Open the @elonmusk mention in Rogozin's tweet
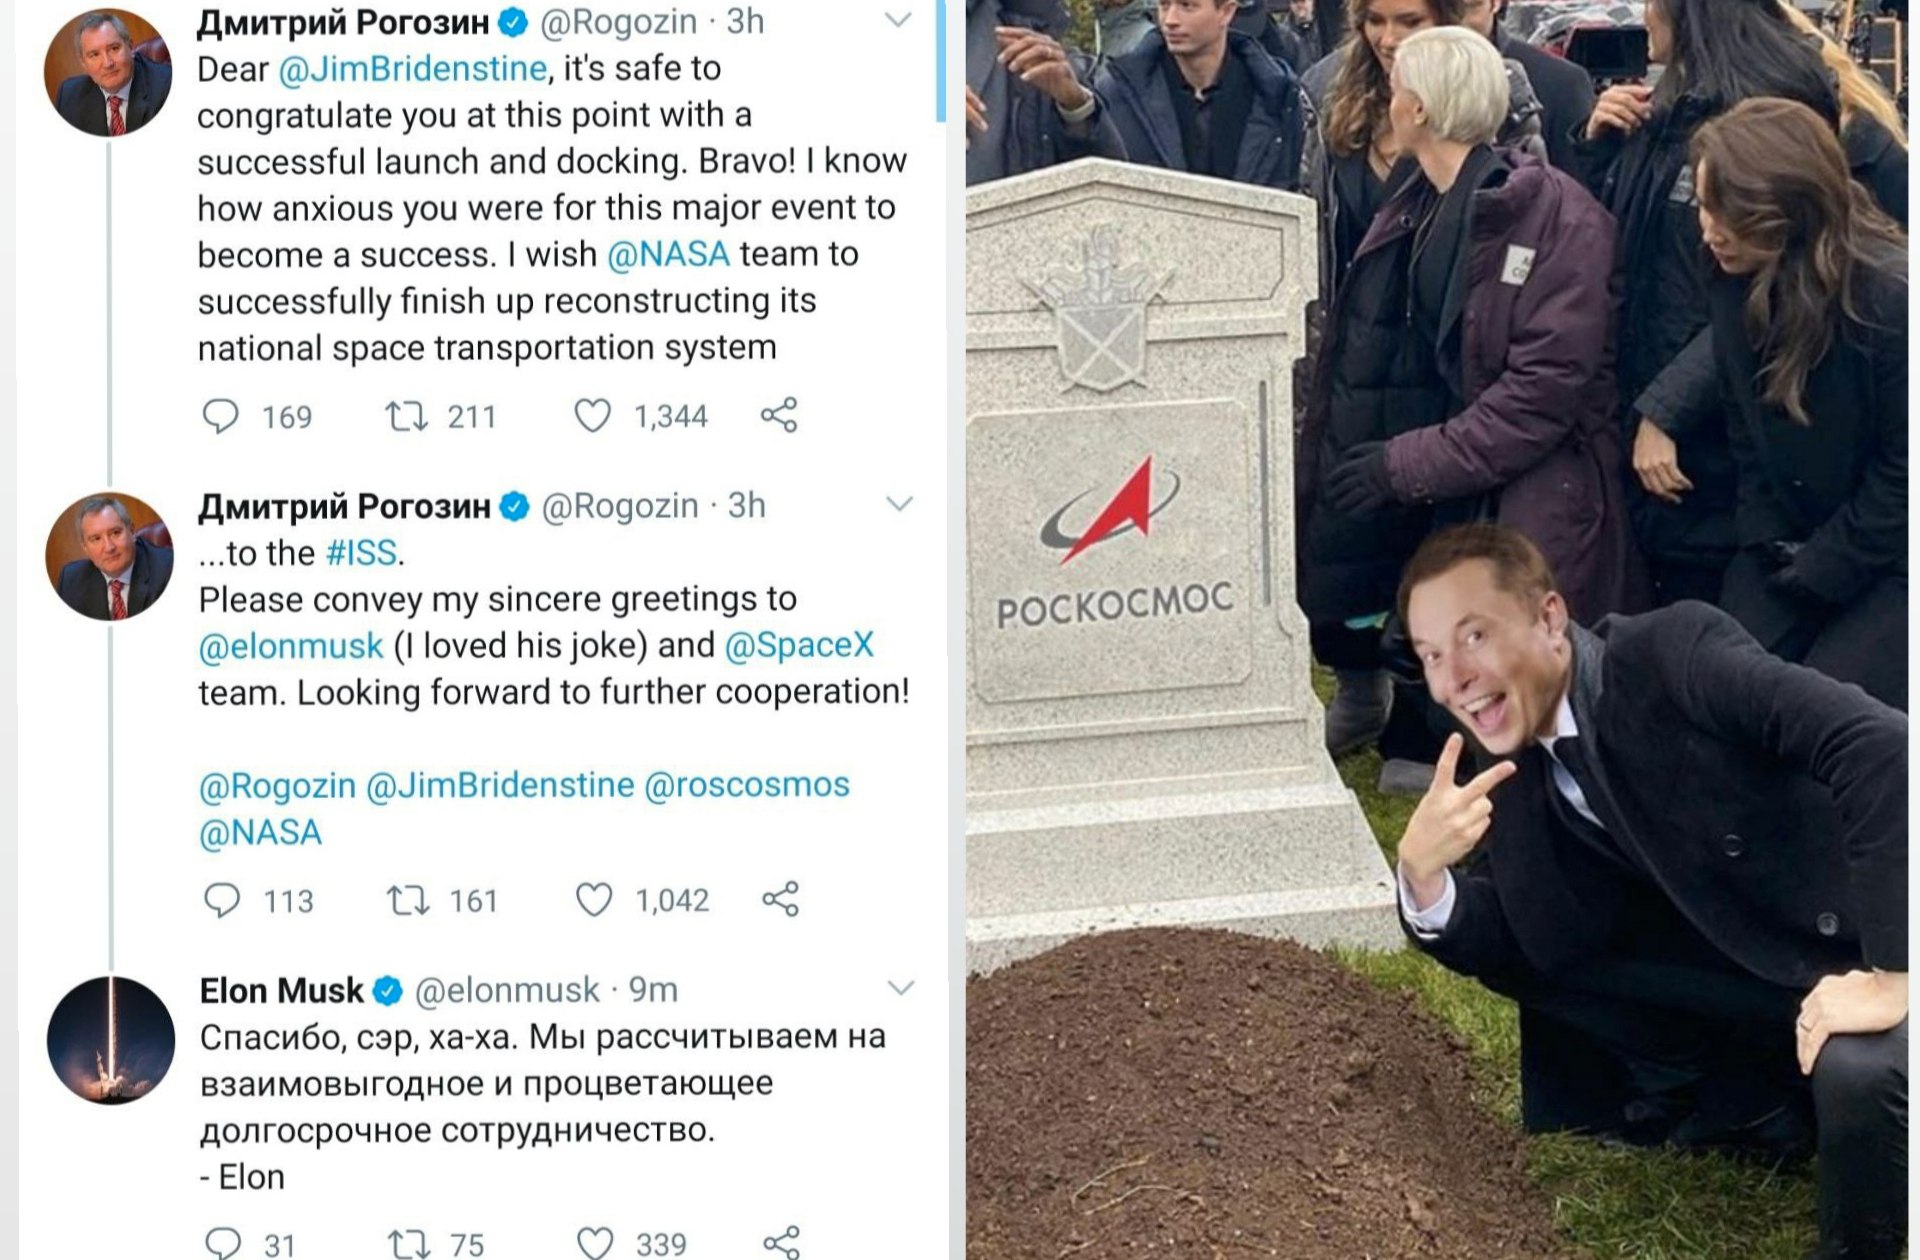 (x=291, y=646)
